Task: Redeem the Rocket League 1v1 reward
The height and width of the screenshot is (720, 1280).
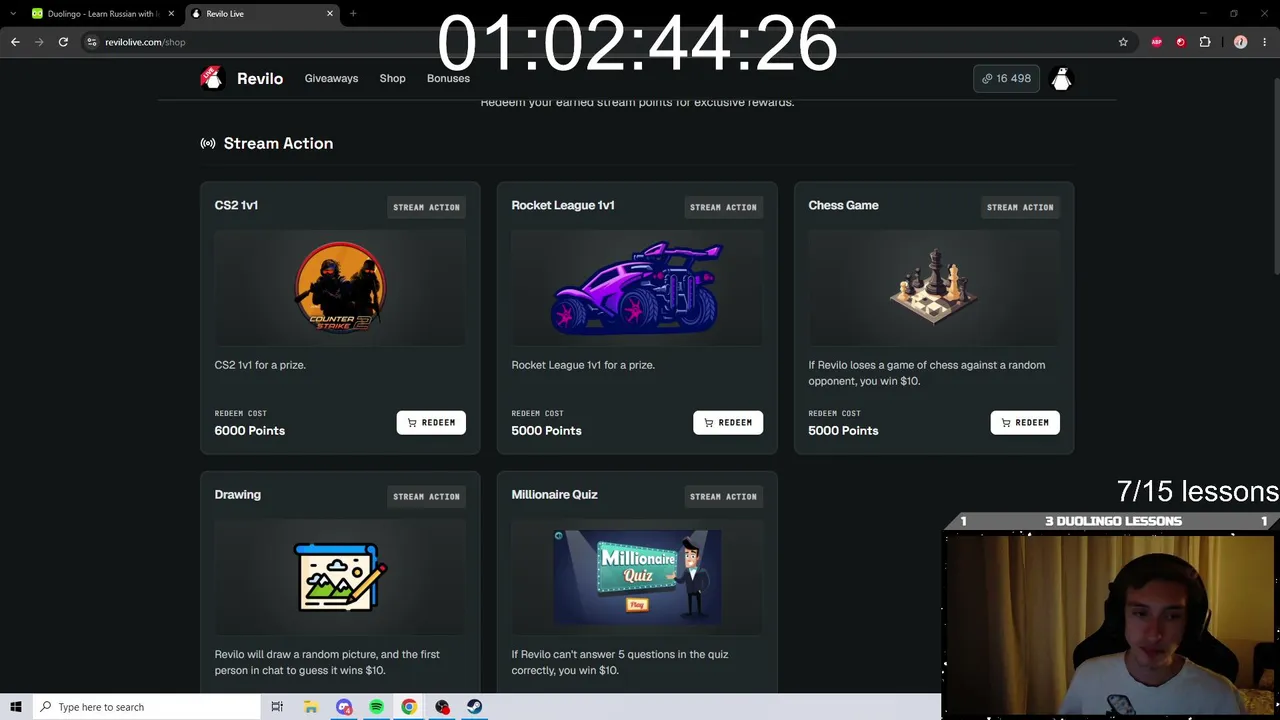Action: (728, 423)
